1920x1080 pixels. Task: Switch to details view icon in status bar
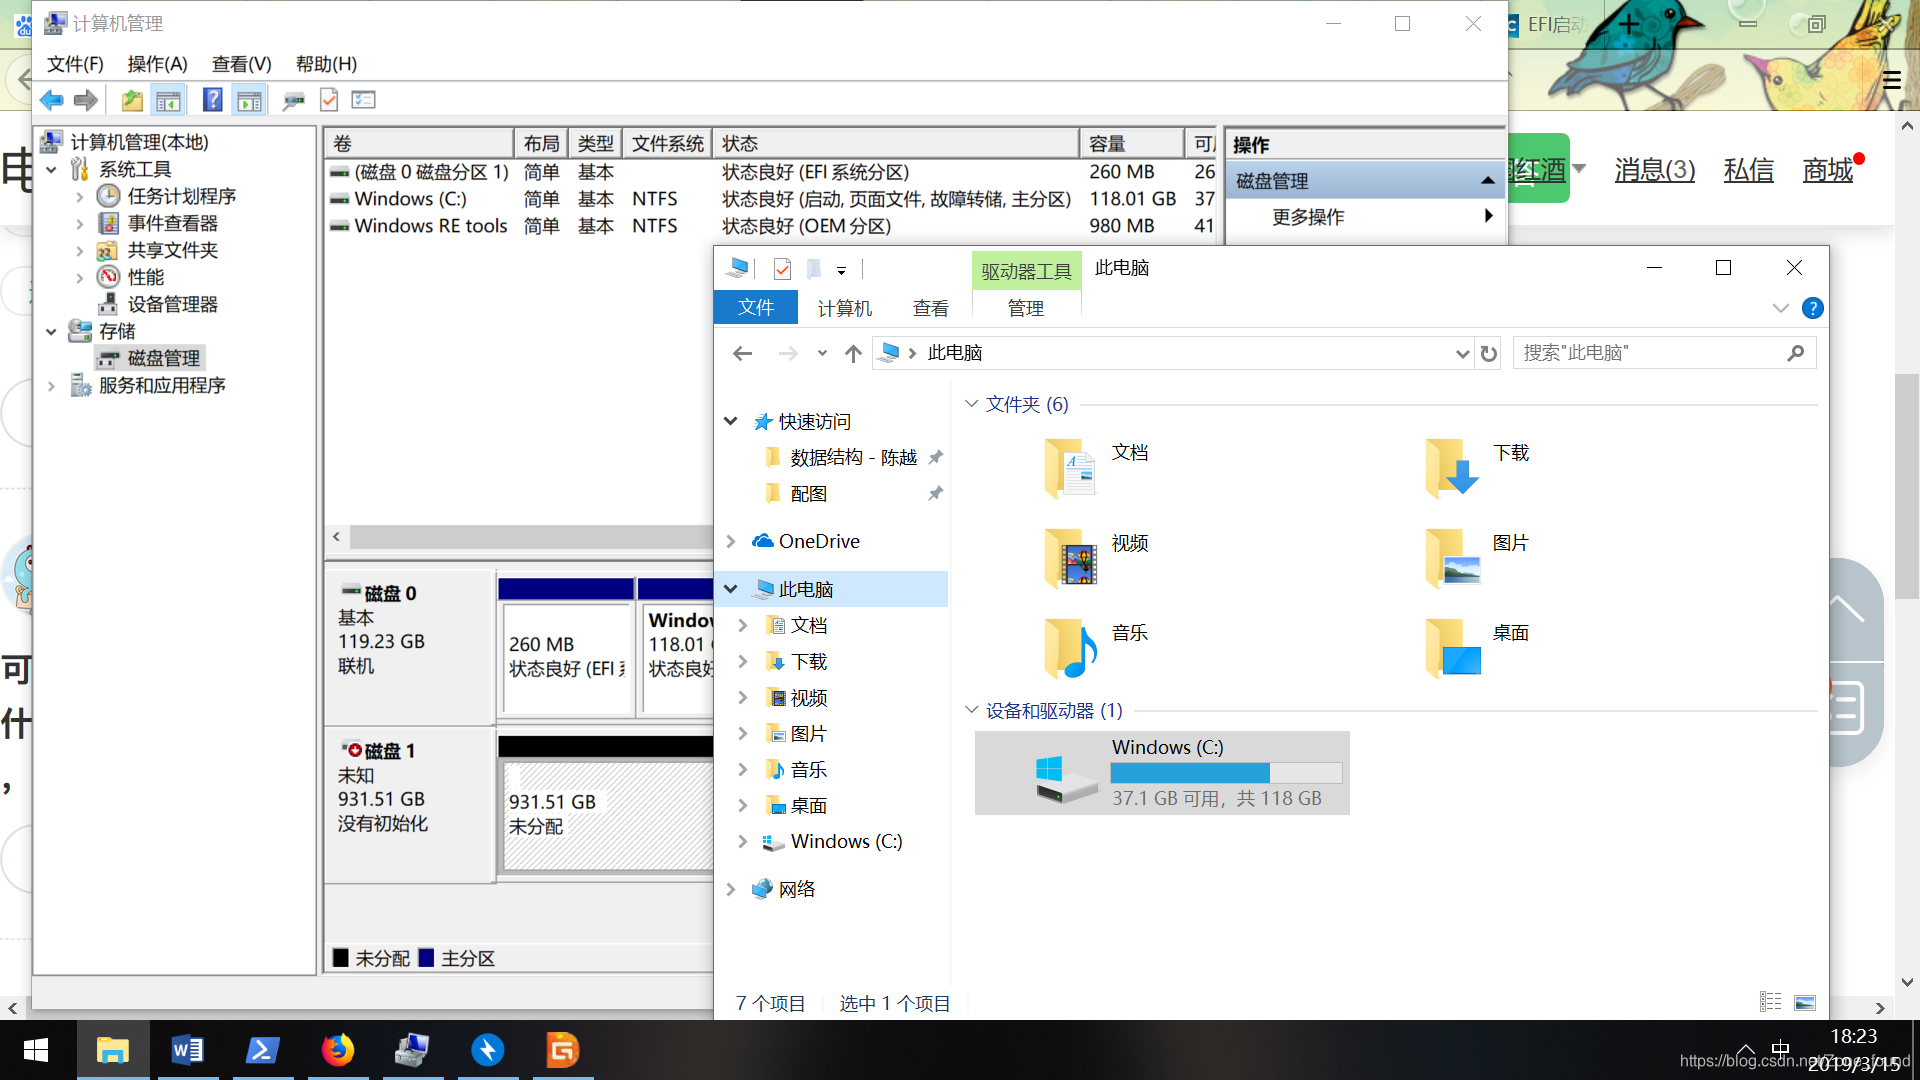click(1770, 1002)
